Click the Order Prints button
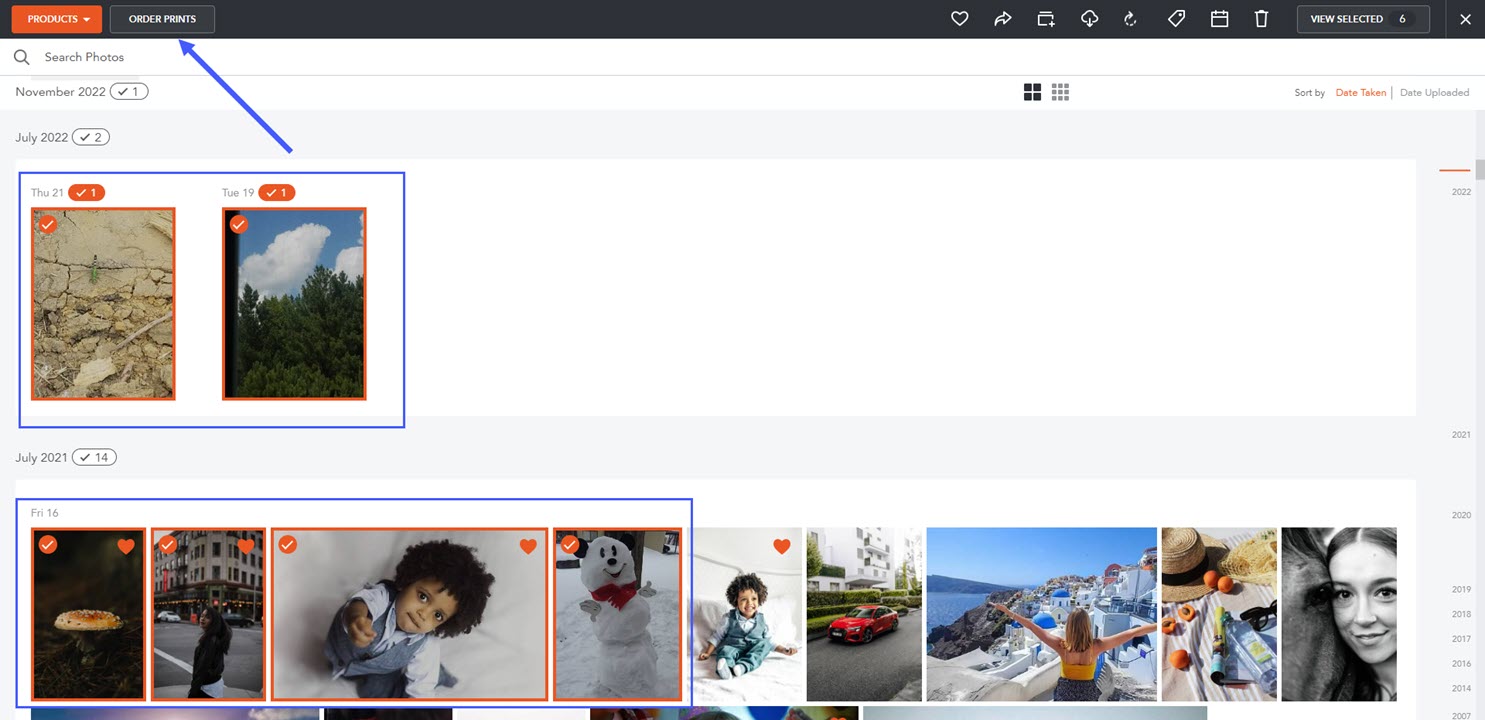The height and width of the screenshot is (720, 1485). tap(162, 19)
